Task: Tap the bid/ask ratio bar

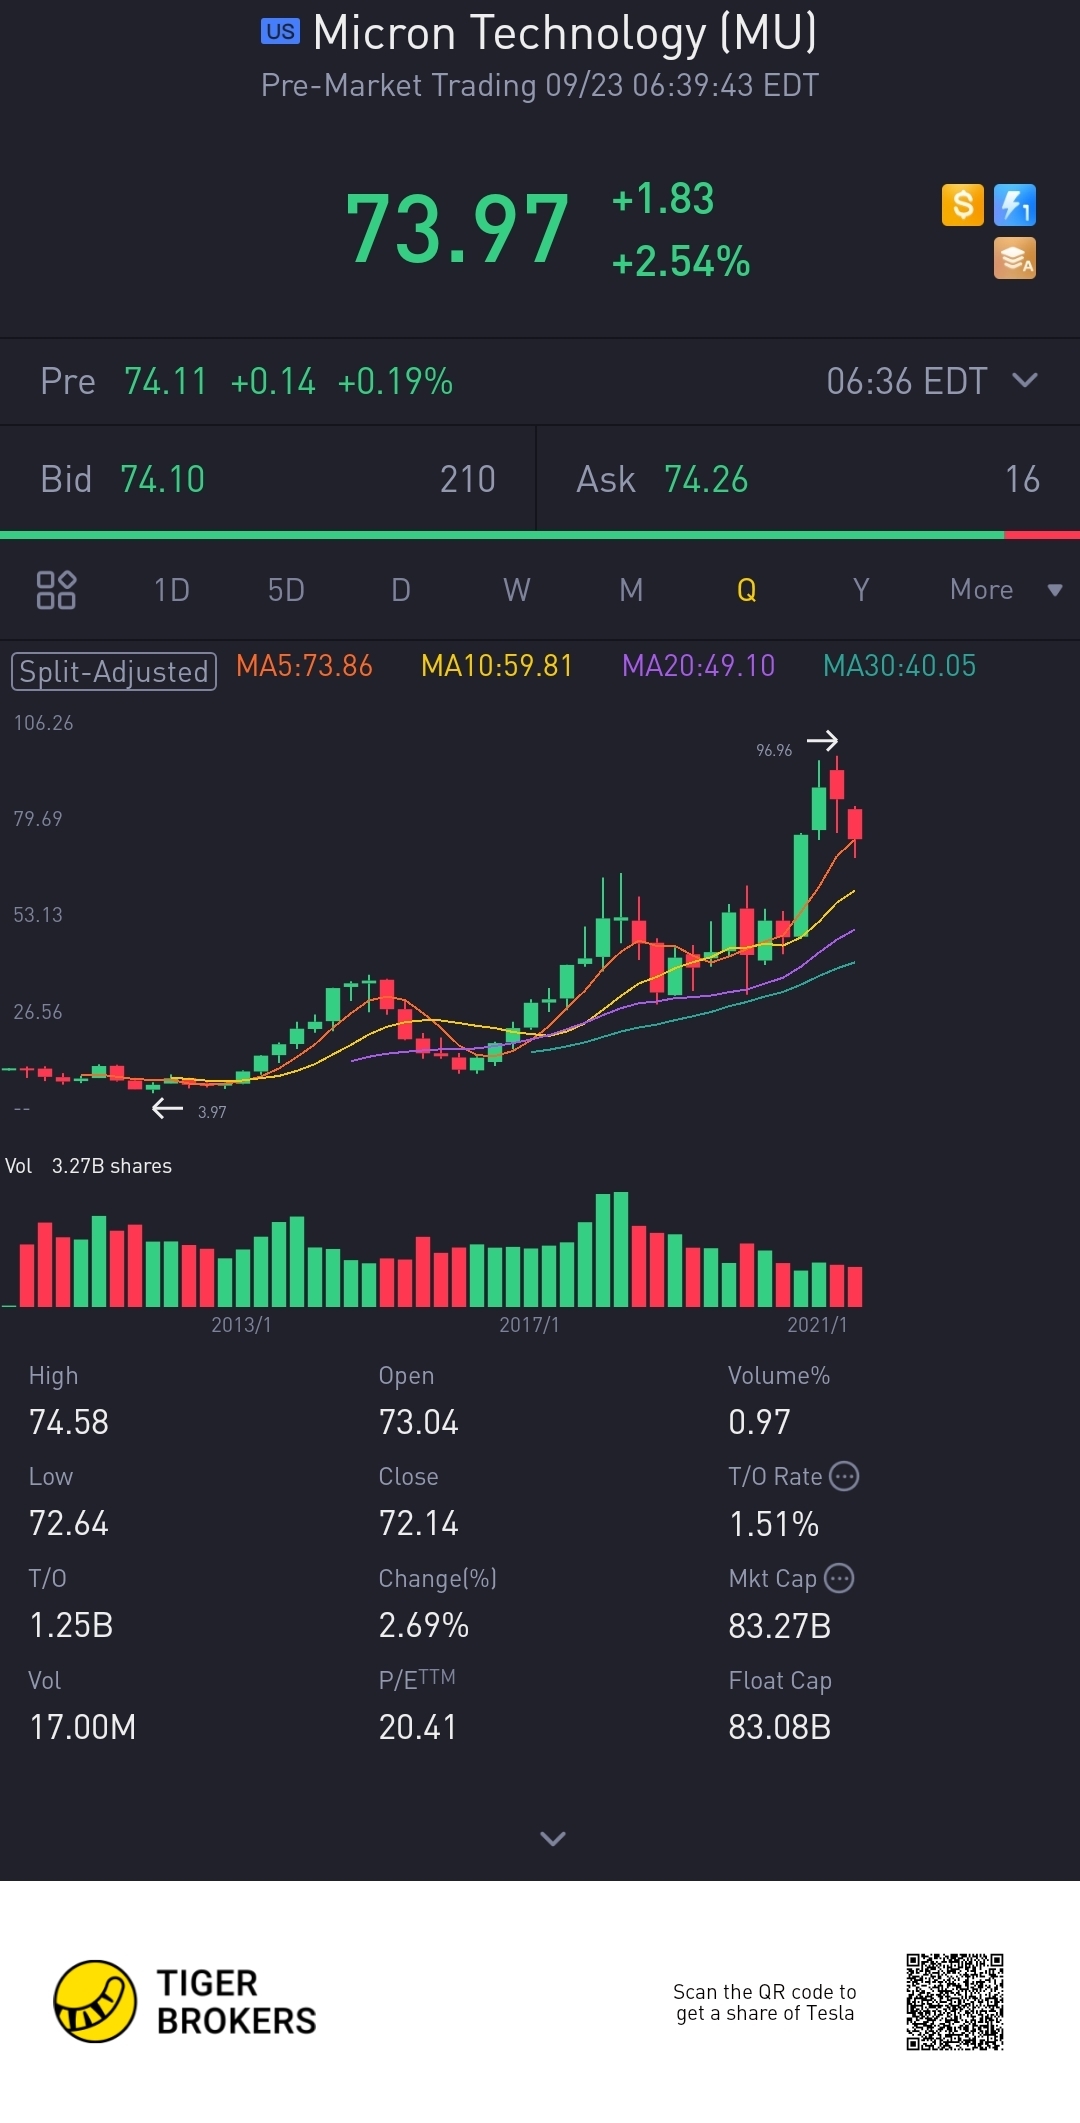Action: click(x=540, y=535)
